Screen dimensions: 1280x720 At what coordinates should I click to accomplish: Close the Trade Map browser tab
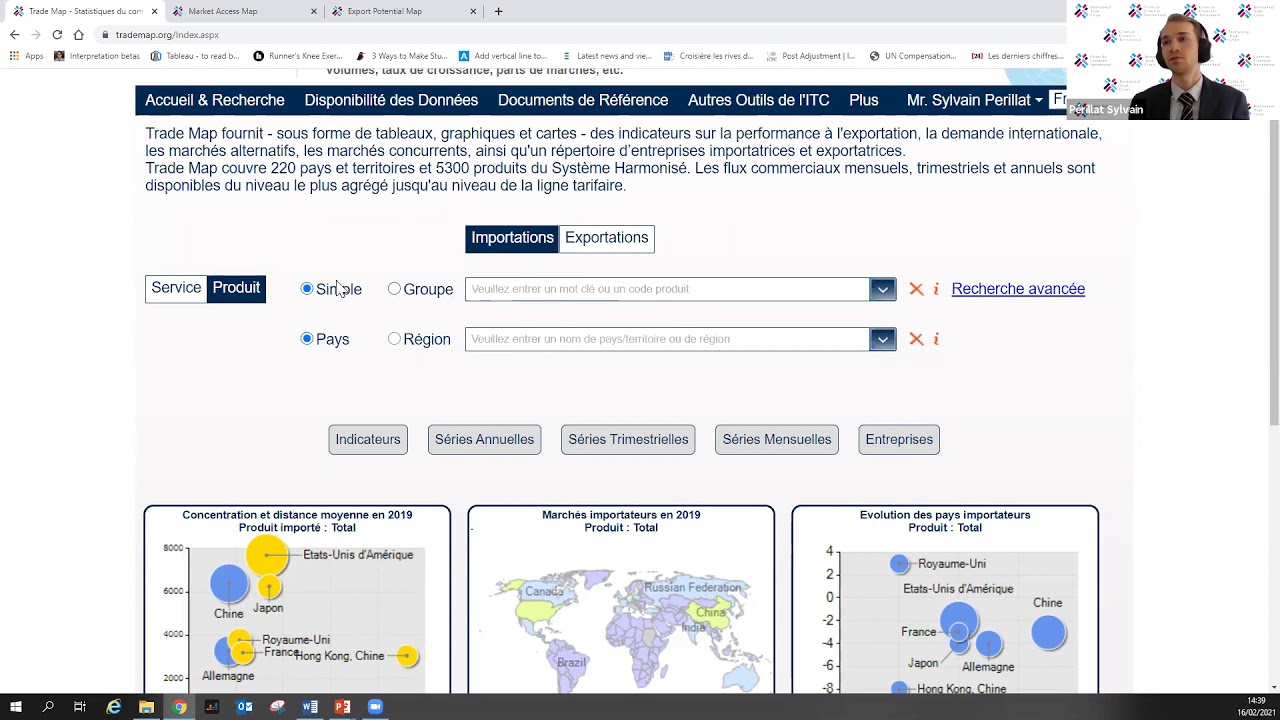point(154,11)
